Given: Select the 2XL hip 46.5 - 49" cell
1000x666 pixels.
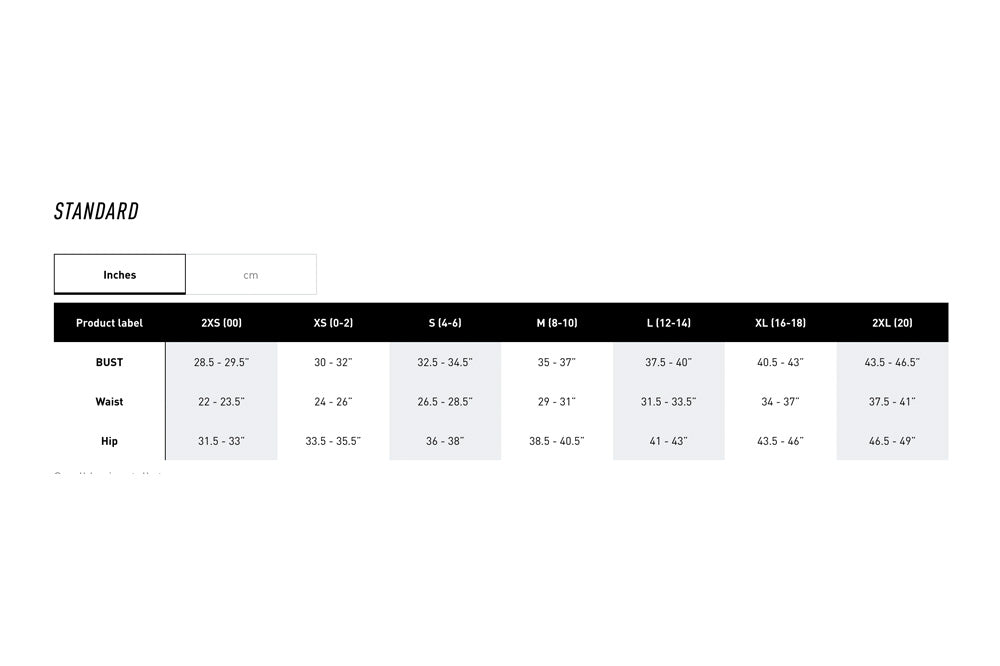Looking at the screenshot, I should 892,441.
